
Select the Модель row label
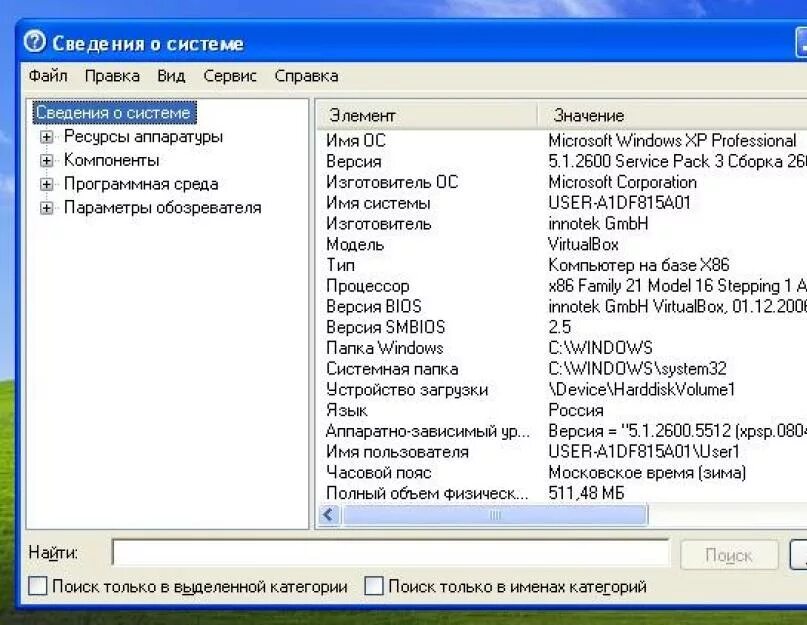coord(355,245)
